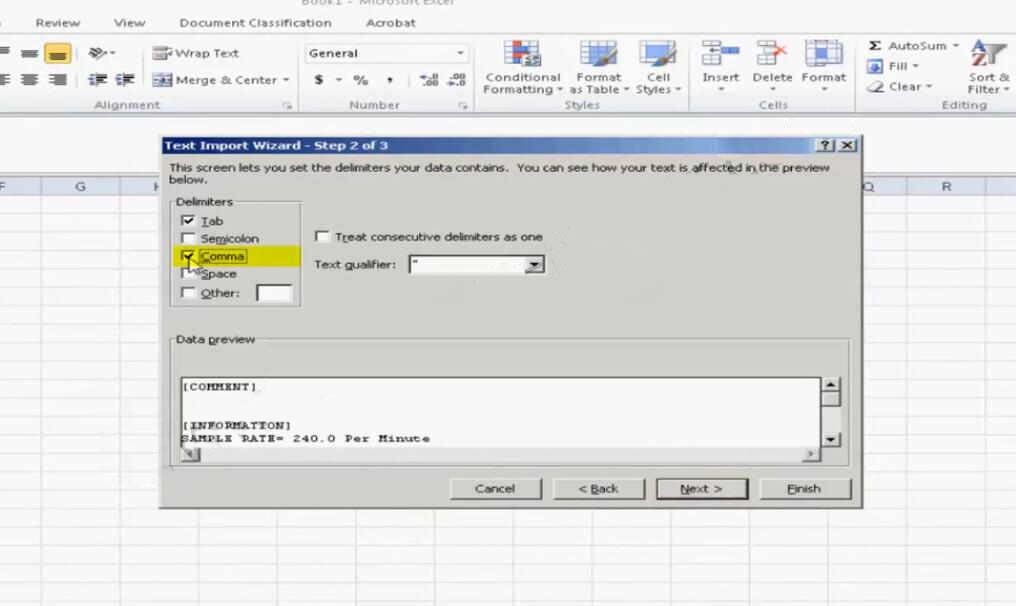Viewport: 1016px width, 606px height.
Task: Apply Percent Style
Action: pyautogui.click(x=360, y=80)
